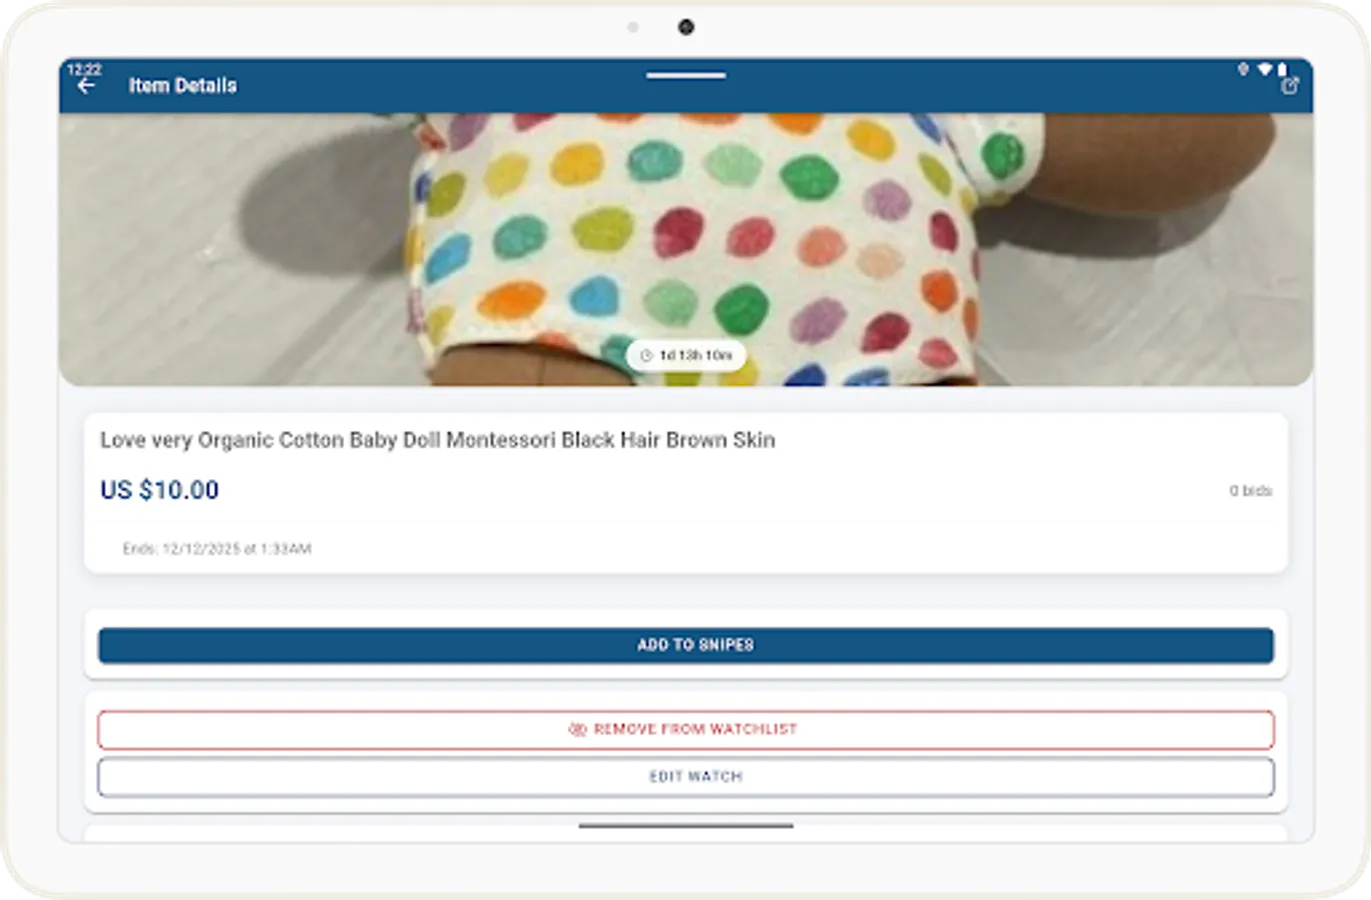Click the prohibition icon beside Remove from Watchlist
This screenshot has width=1371, height=900.
point(578,728)
